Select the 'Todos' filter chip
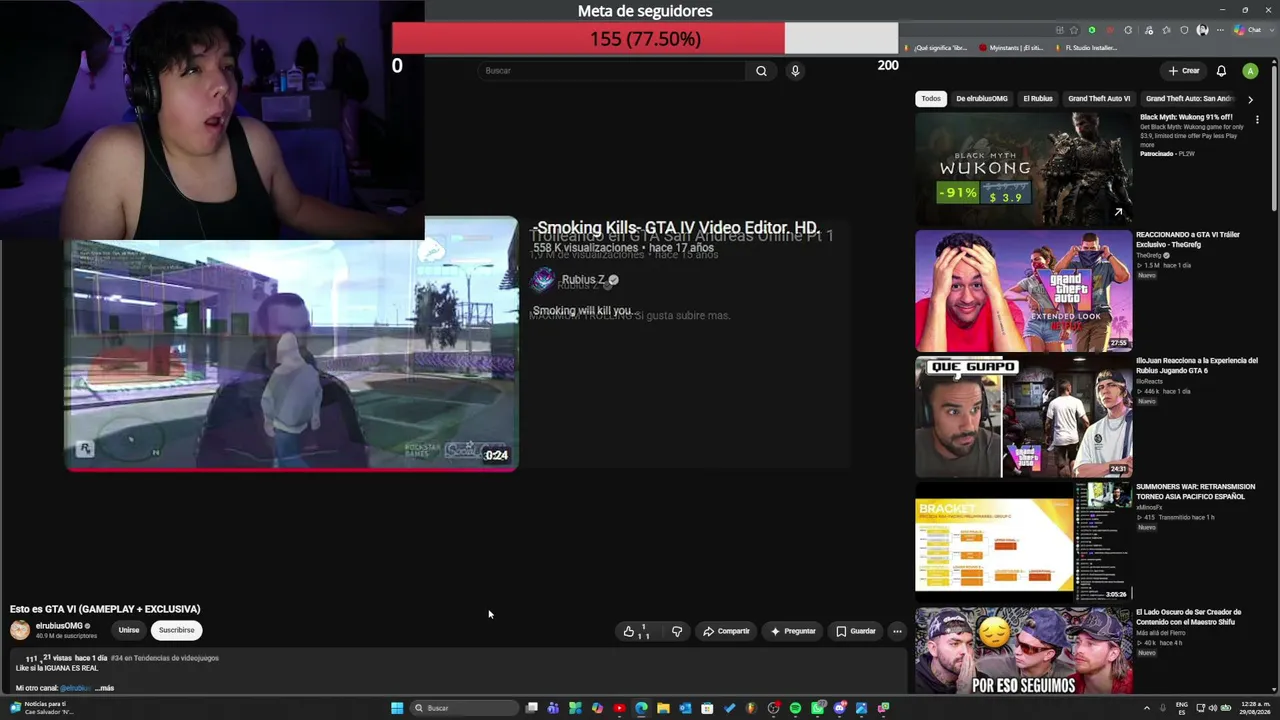The image size is (1280, 720). click(931, 99)
